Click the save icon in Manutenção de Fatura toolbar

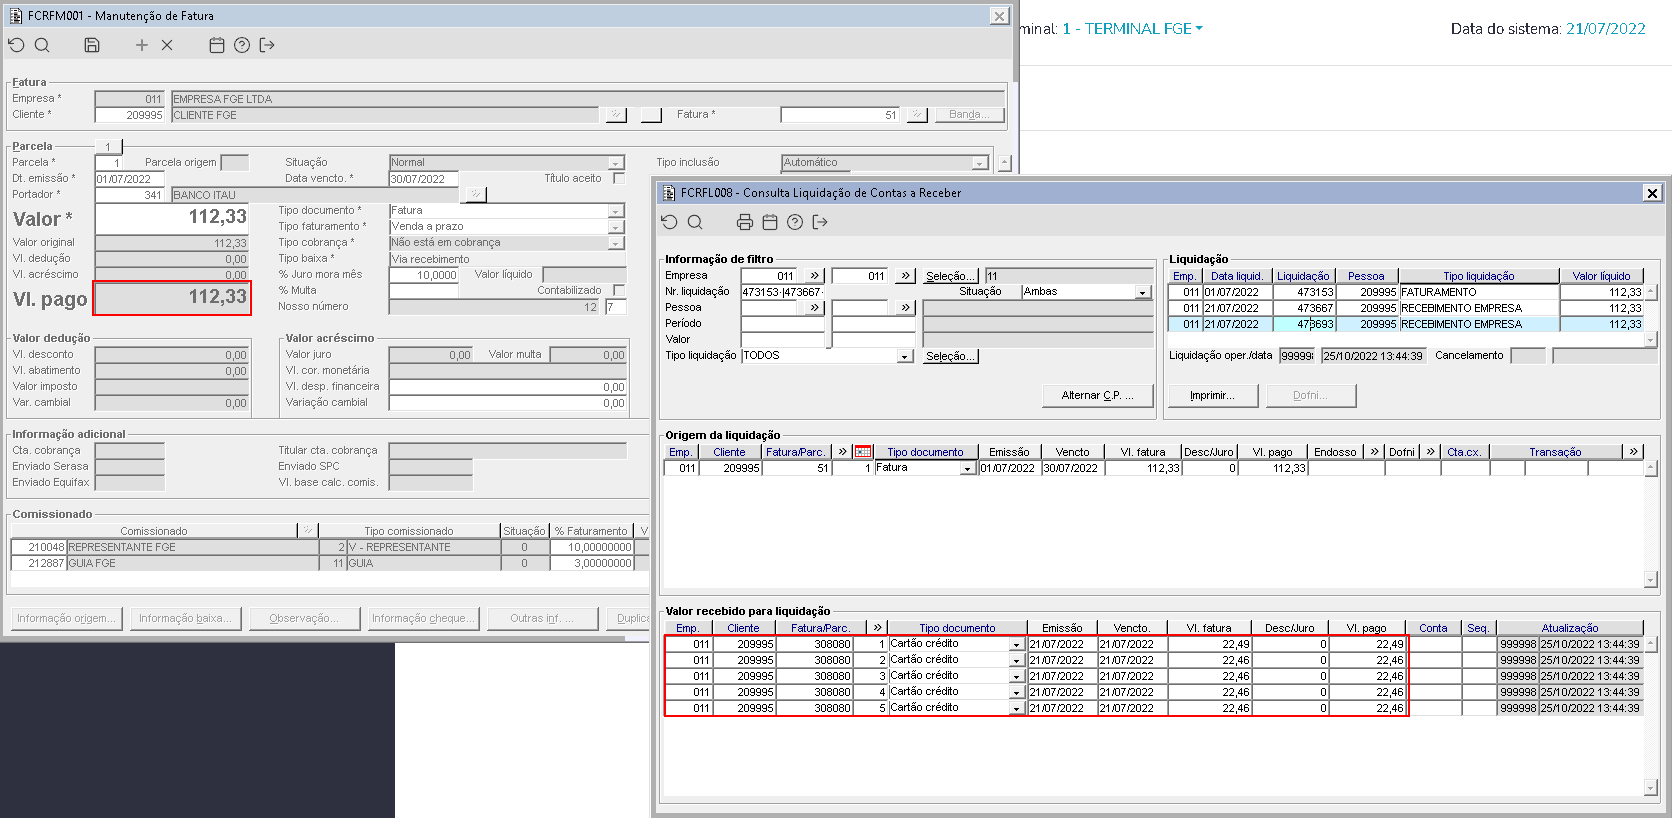click(x=92, y=45)
